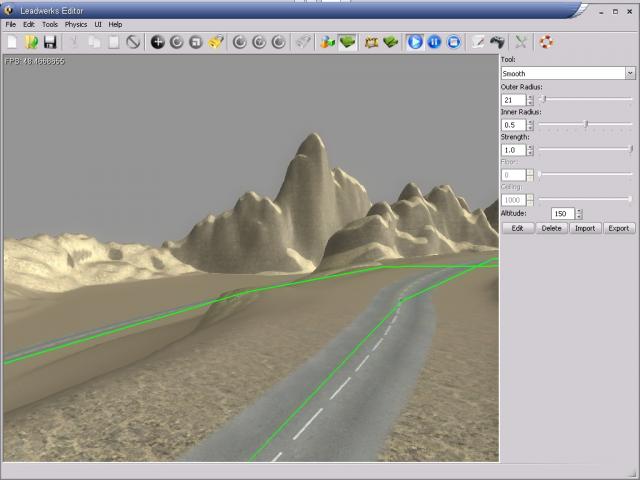Select the green terrain tool icon
The image size is (640, 480).
pyautogui.click(x=347, y=42)
